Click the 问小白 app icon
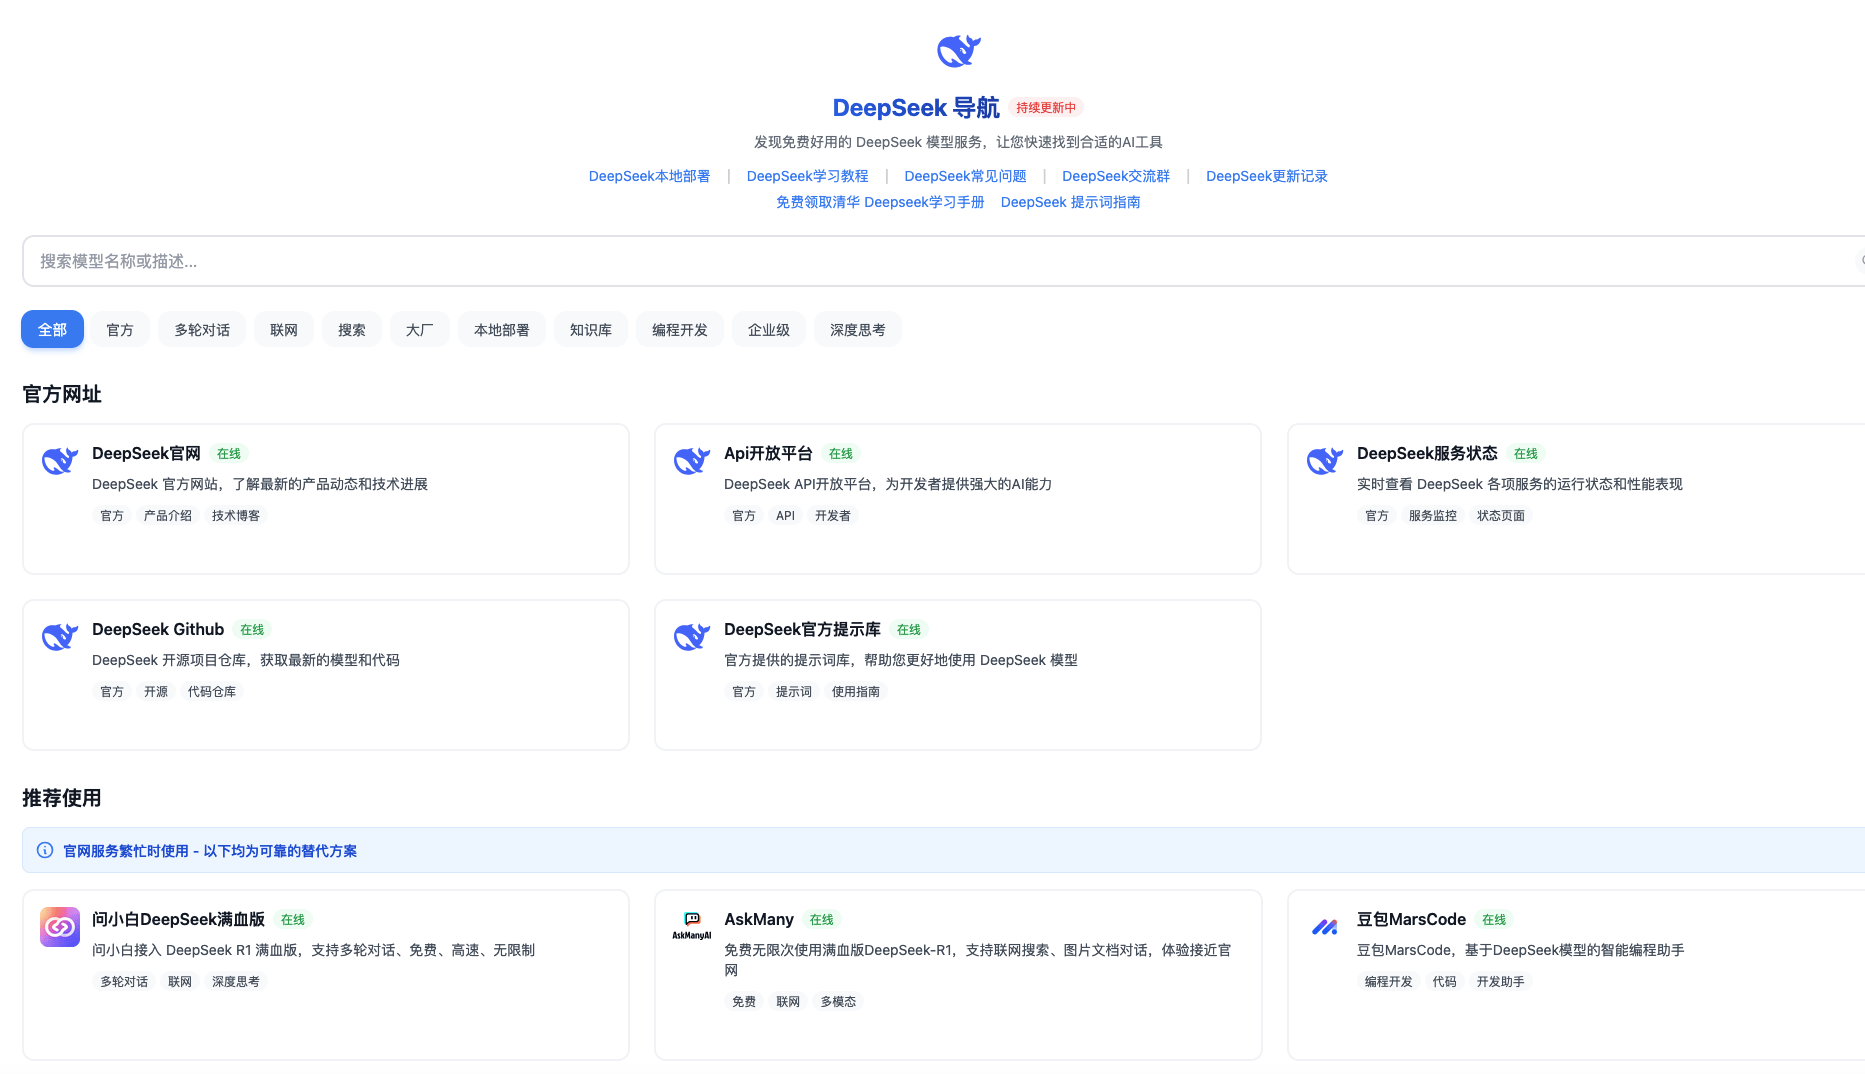The width and height of the screenshot is (1865, 1074). click(x=60, y=927)
